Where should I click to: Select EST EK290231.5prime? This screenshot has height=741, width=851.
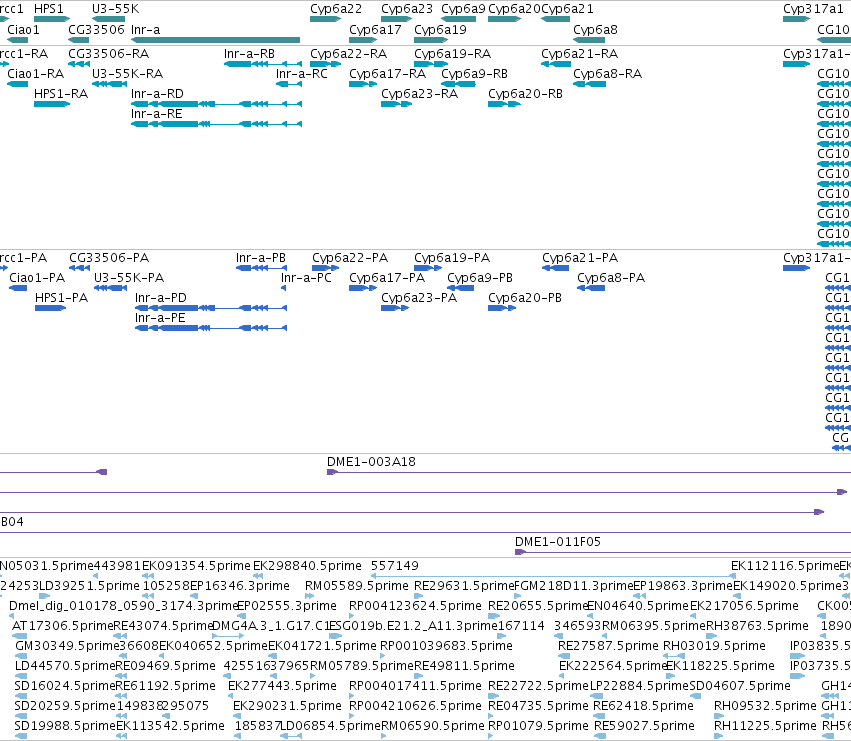[237, 717]
